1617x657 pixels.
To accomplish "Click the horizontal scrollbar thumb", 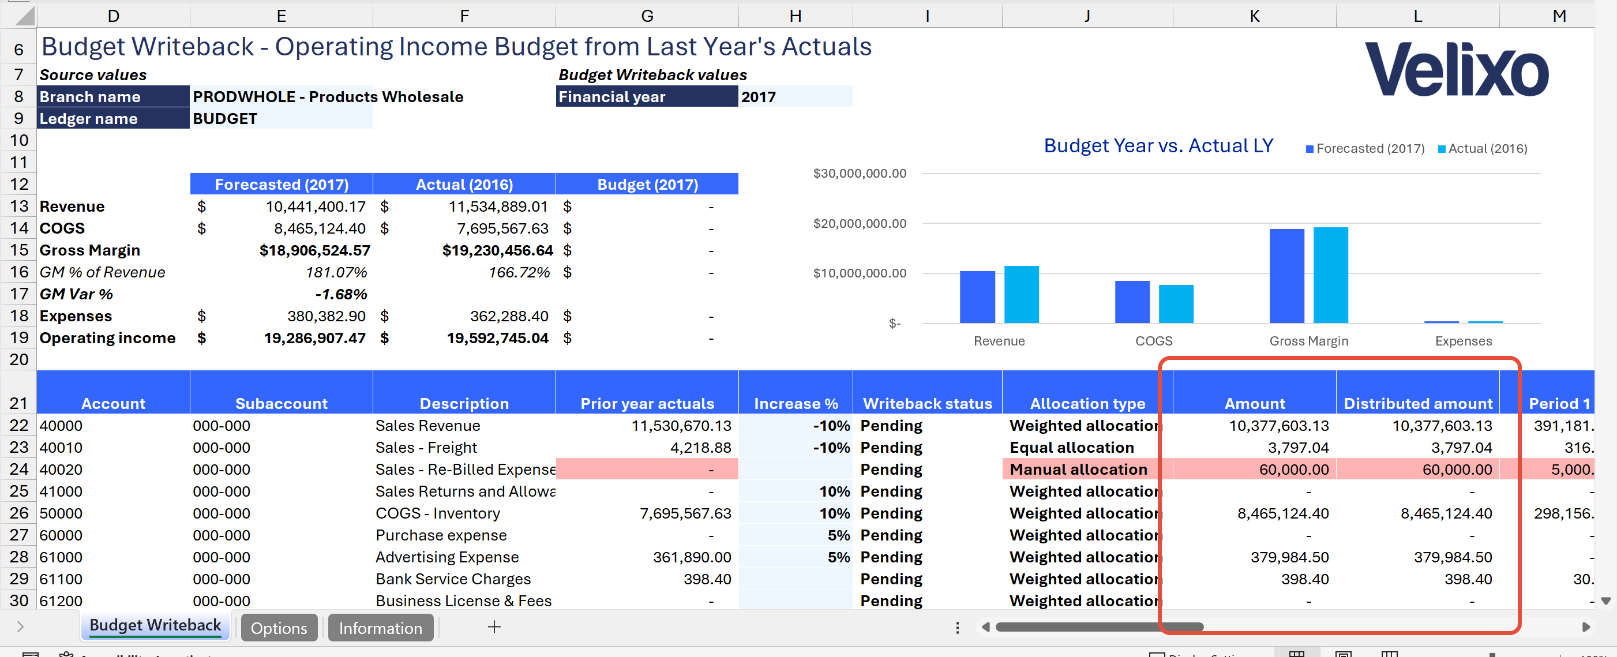I will (x=1100, y=627).
